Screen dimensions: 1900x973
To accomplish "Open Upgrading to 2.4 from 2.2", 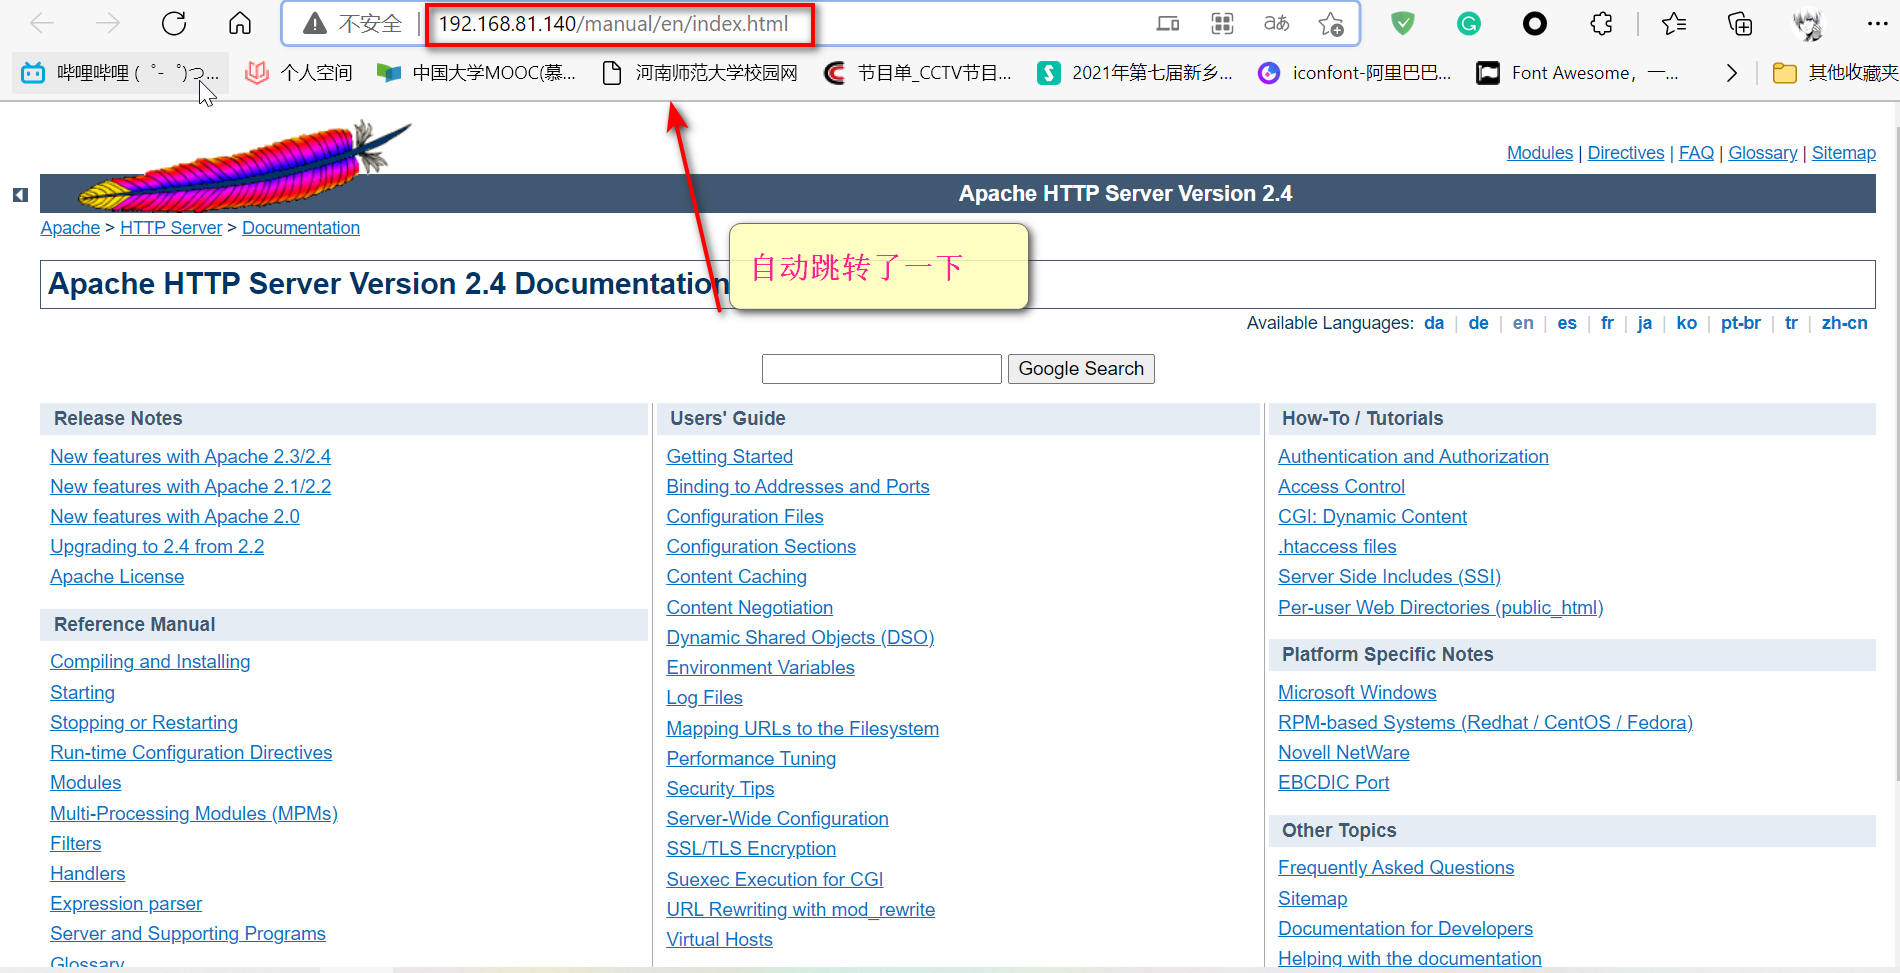I will coord(157,547).
